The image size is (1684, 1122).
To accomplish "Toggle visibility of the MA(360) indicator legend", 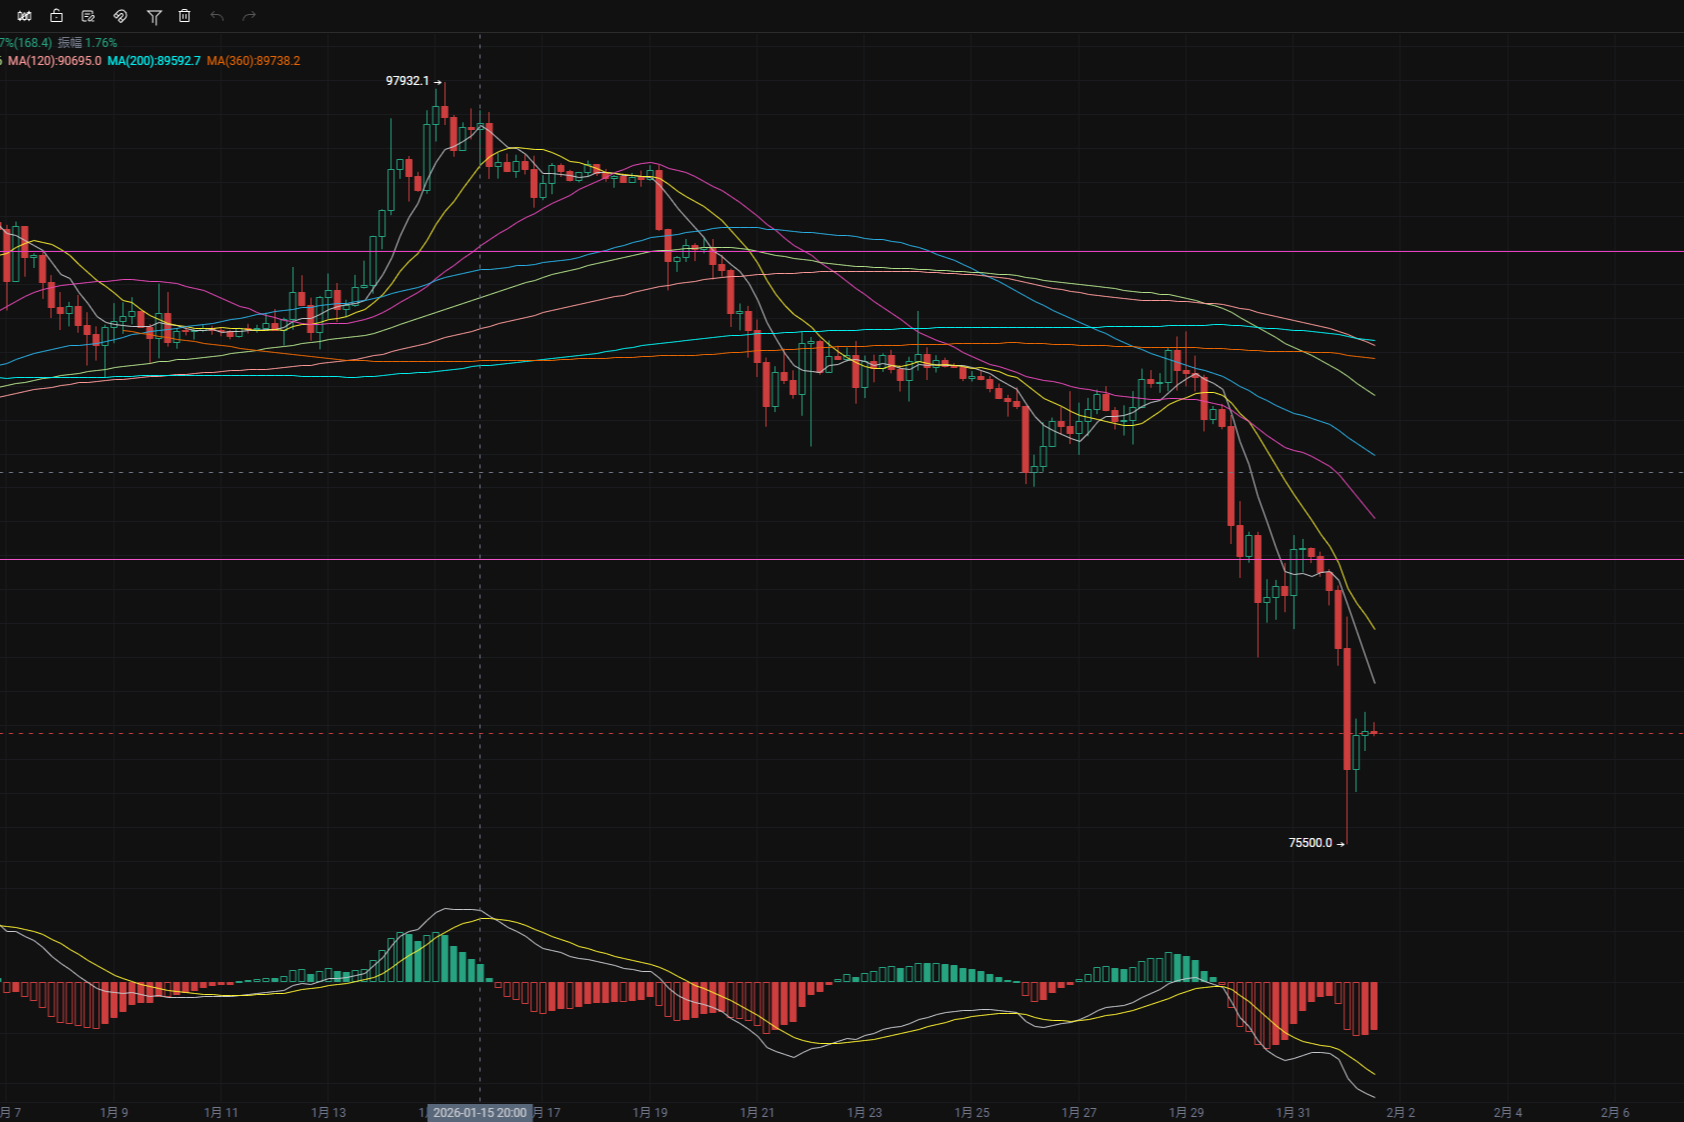I will [252, 61].
